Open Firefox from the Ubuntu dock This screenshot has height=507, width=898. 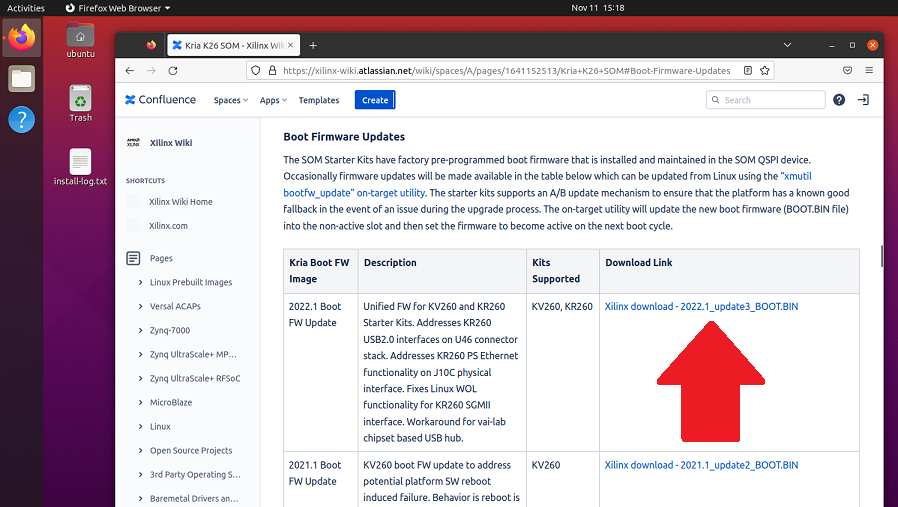point(22,38)
